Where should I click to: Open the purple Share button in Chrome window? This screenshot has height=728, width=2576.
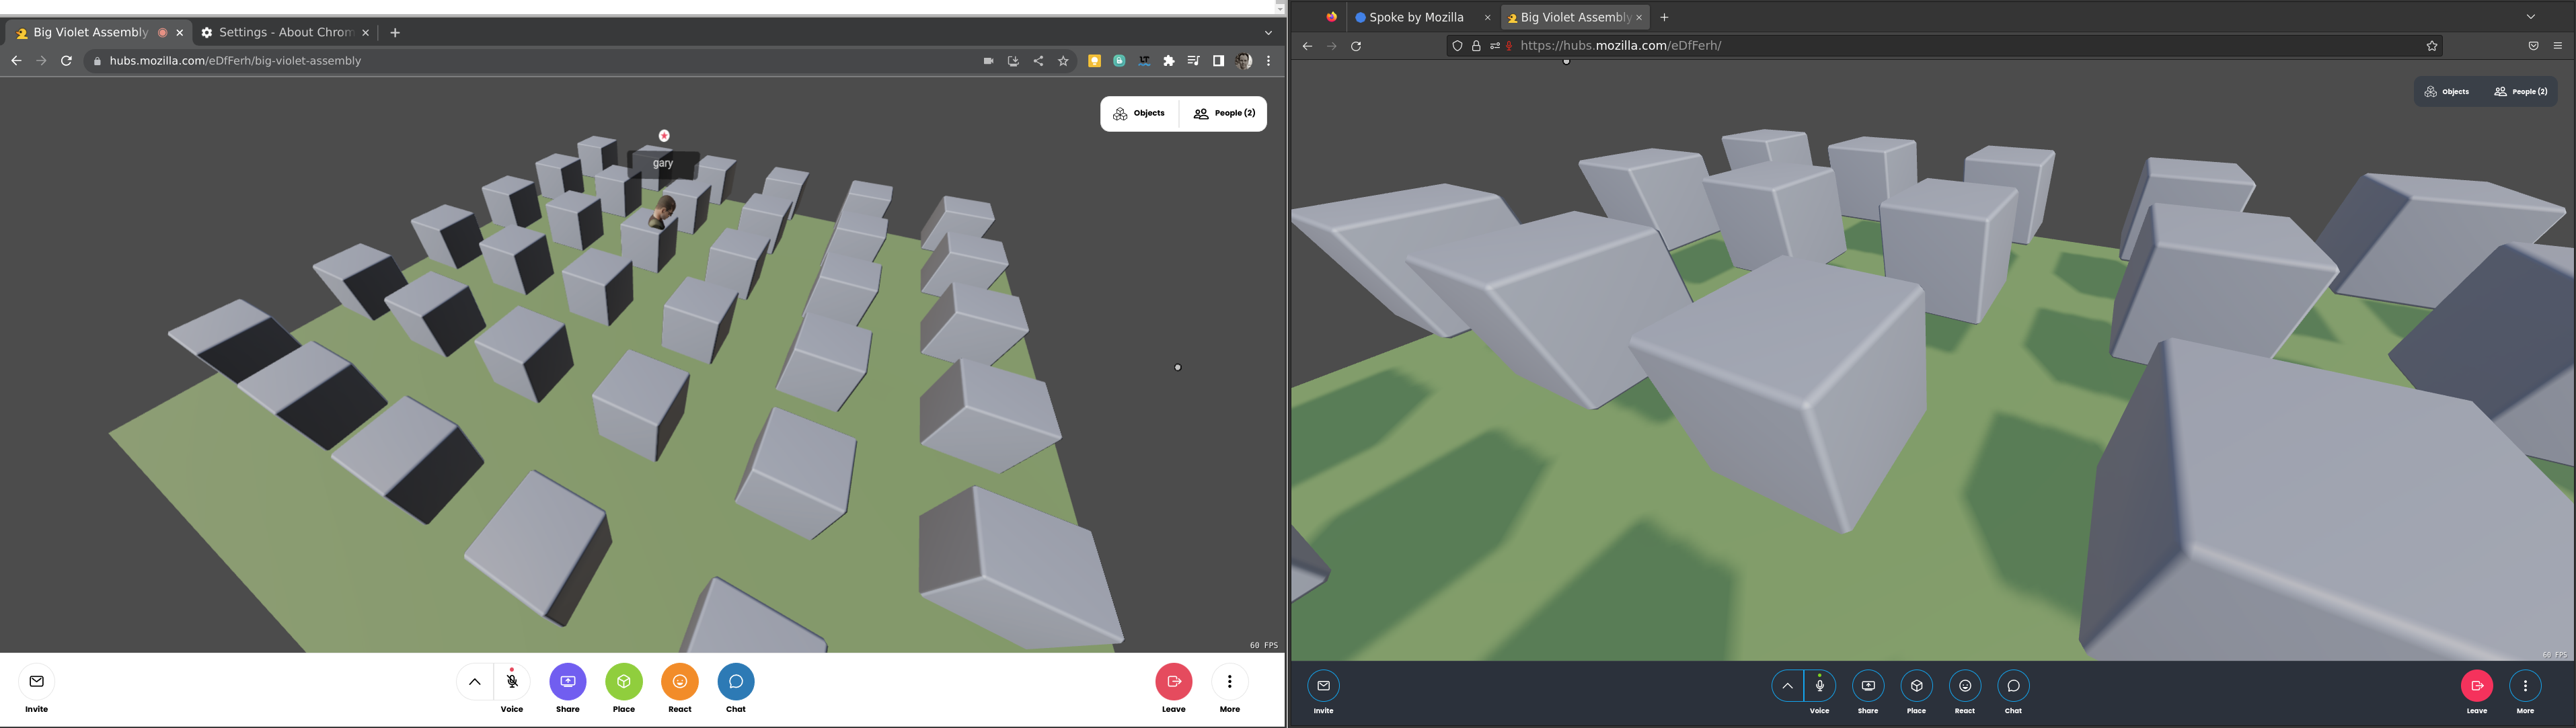(568, 682)
